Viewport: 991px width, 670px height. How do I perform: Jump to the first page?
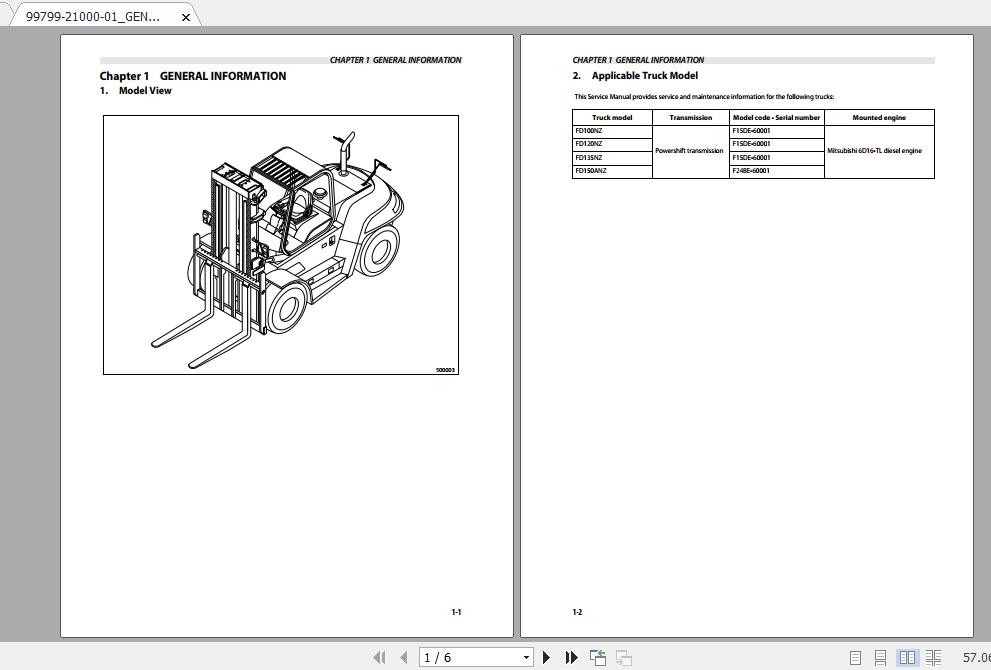380,657
